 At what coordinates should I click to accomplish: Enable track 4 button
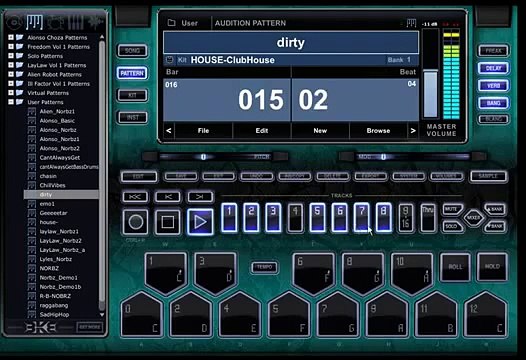tap(295, 217)
